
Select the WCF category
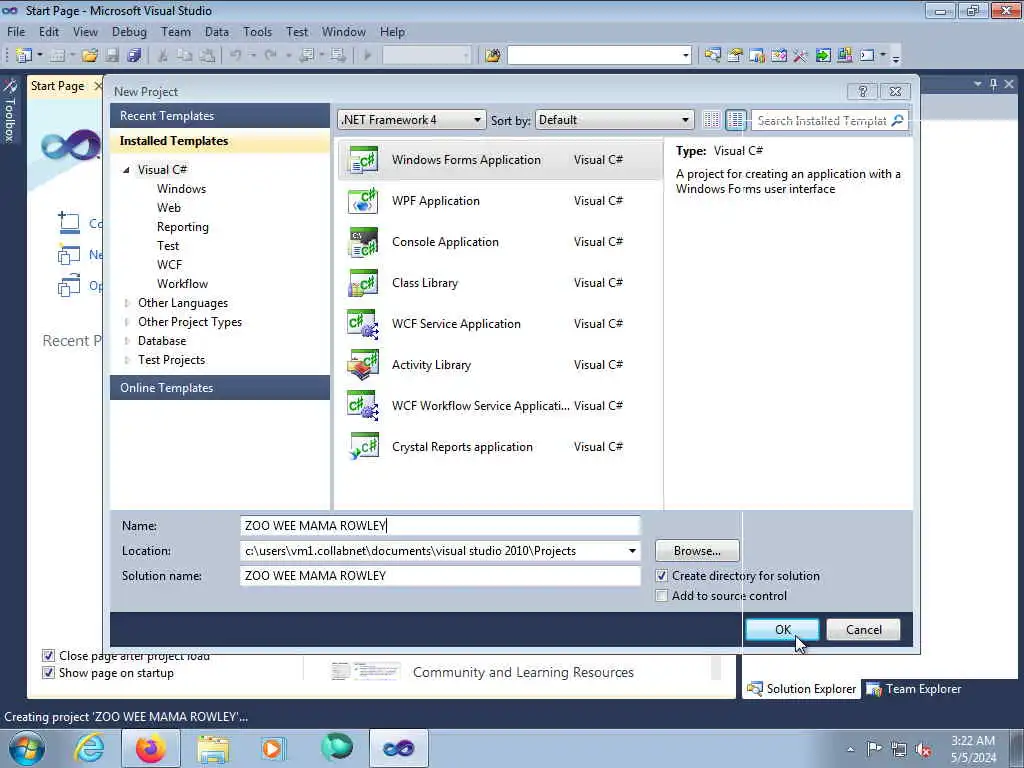[x=169, y=264]
